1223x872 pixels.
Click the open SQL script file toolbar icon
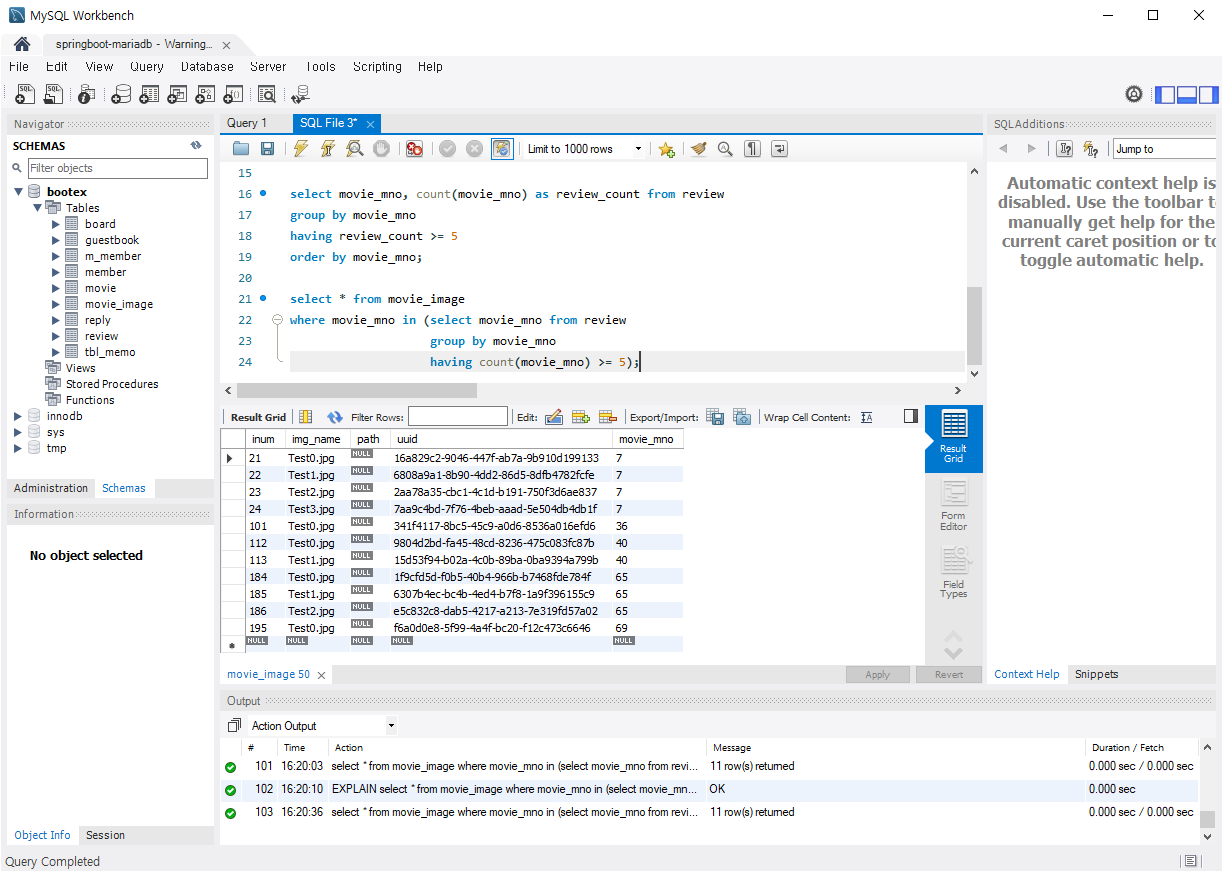point(54,94)
